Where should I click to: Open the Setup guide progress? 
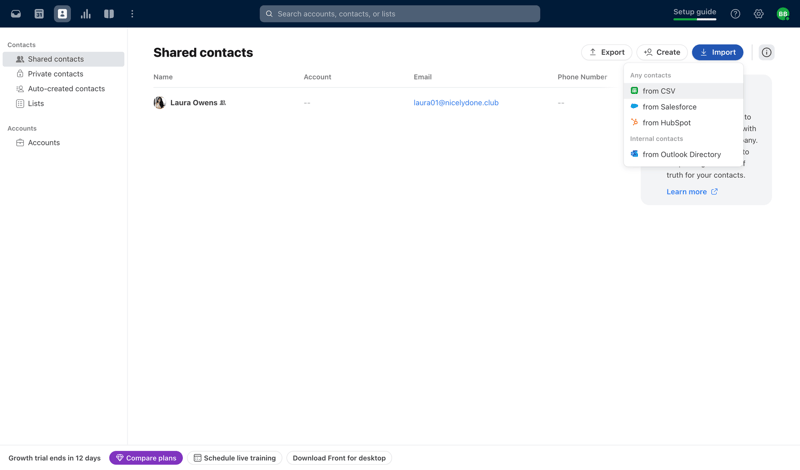(694, 14)
